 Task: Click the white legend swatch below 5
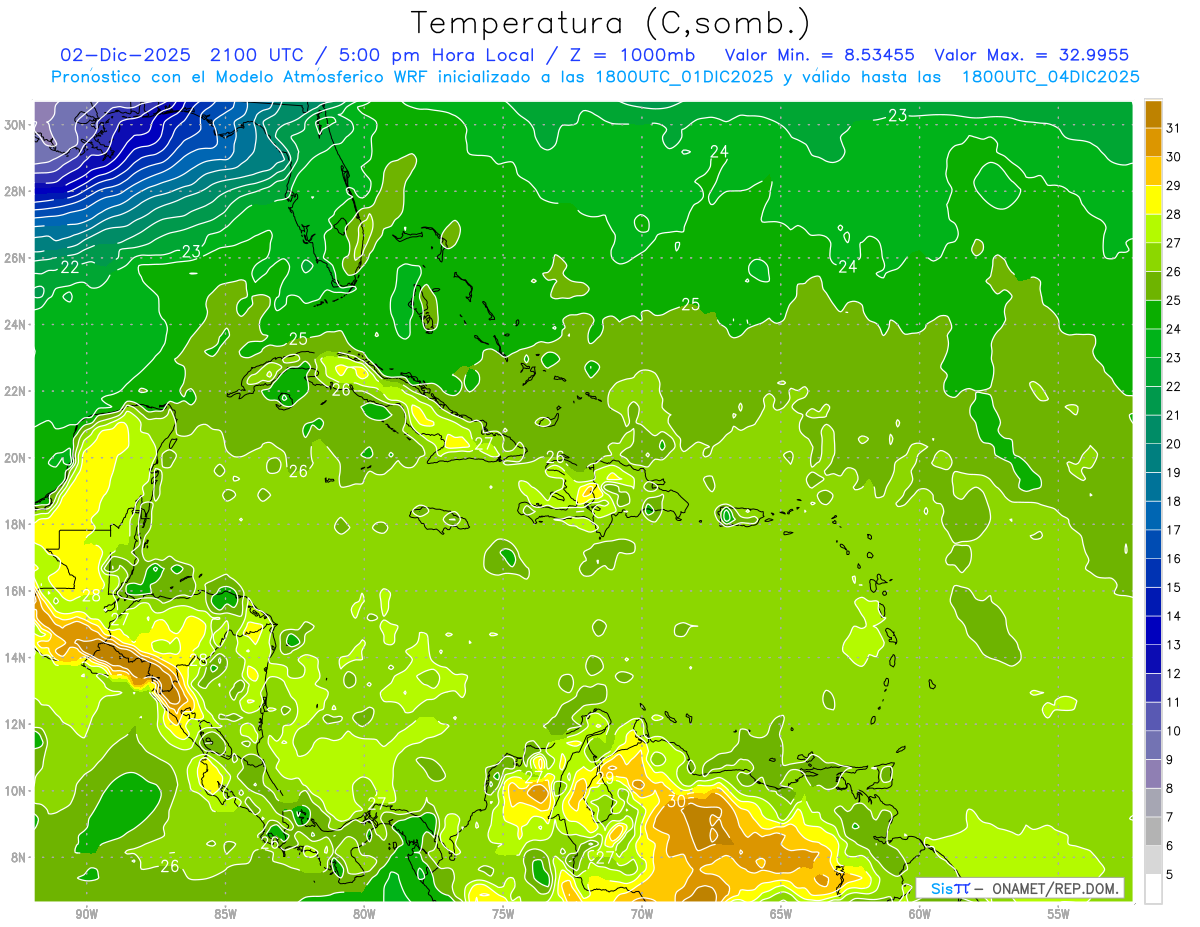coord(1153,889)
